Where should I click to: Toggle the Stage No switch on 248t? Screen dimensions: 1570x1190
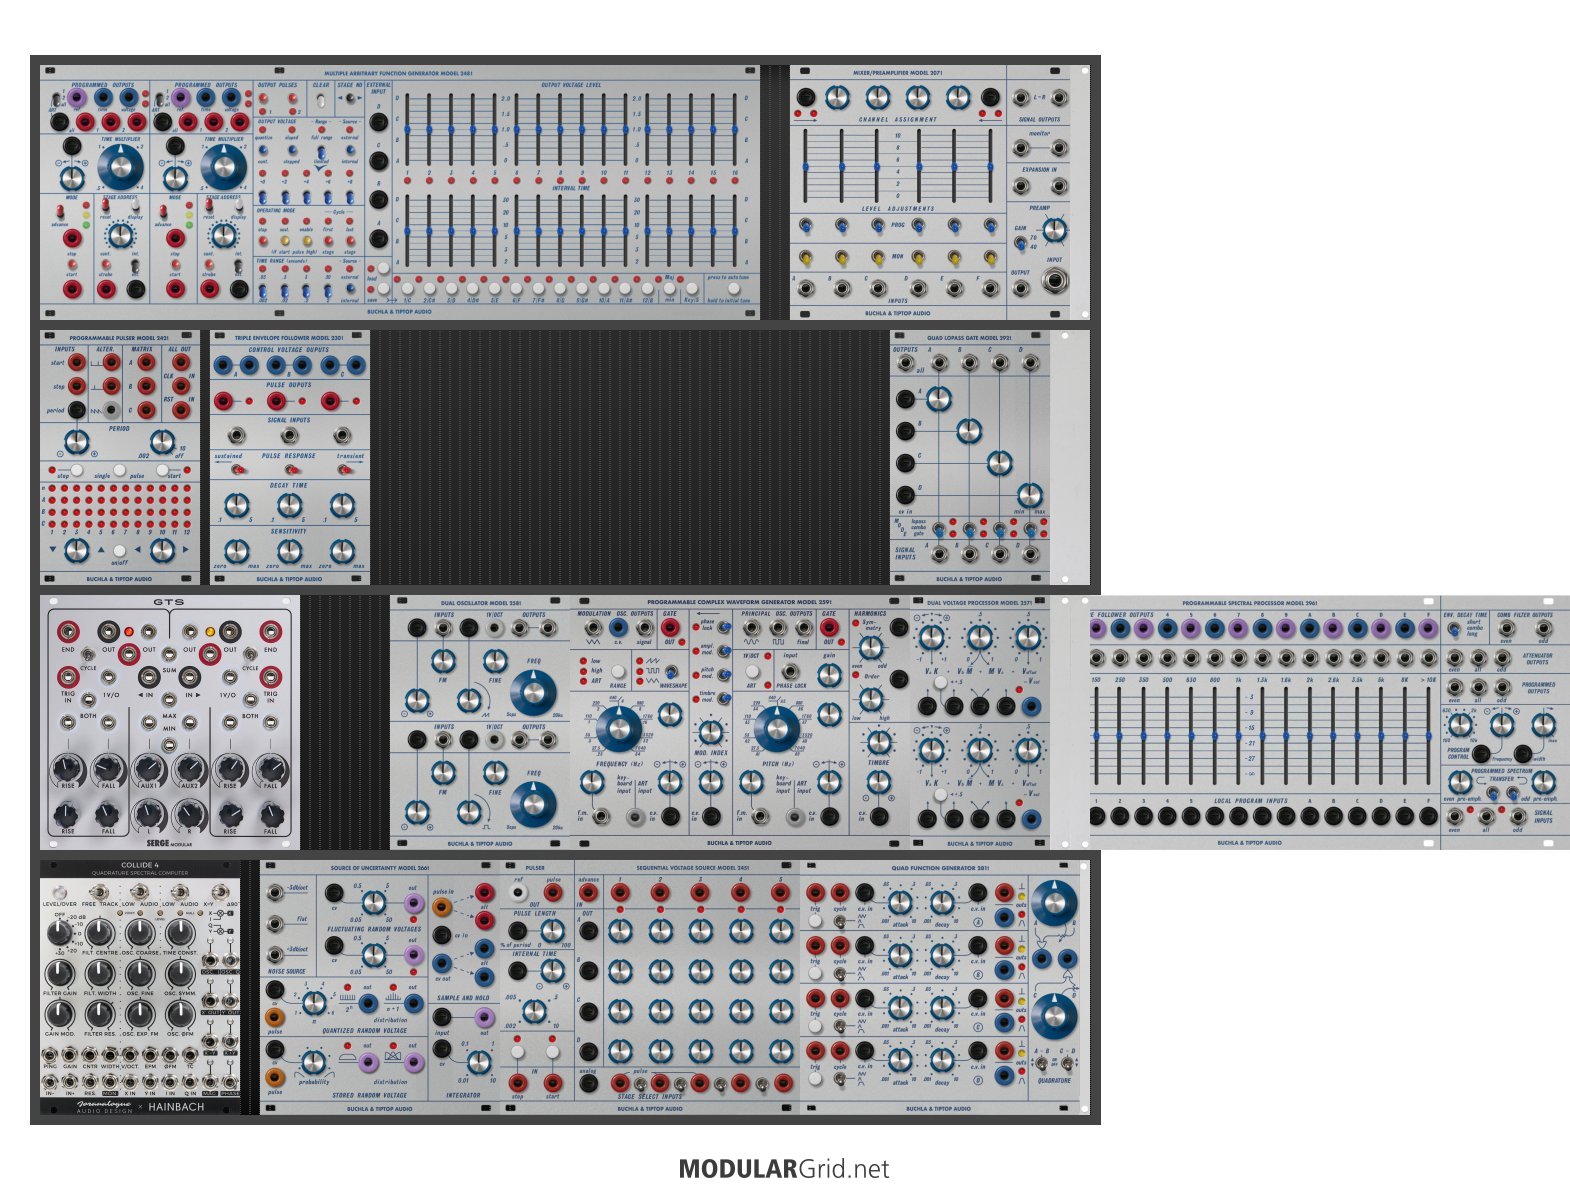[349, 98]
